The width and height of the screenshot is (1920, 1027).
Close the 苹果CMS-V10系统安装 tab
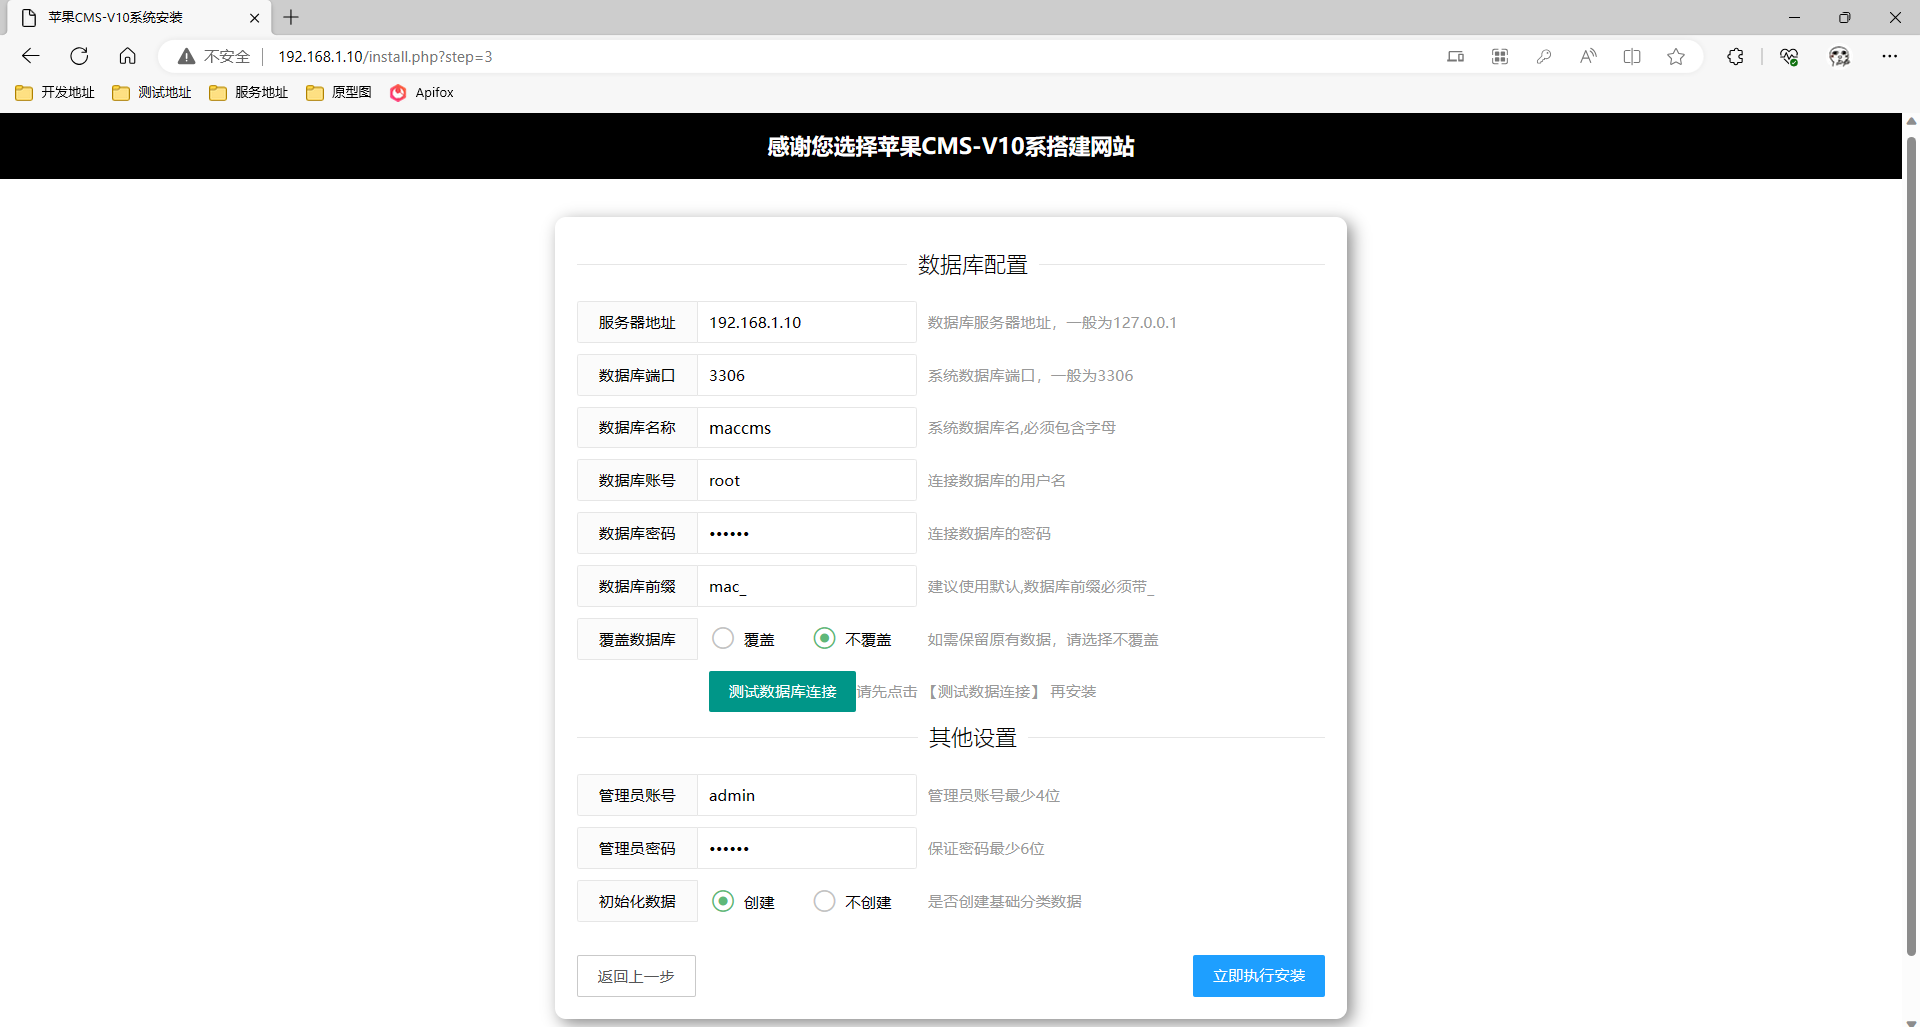tap(254, 17)
